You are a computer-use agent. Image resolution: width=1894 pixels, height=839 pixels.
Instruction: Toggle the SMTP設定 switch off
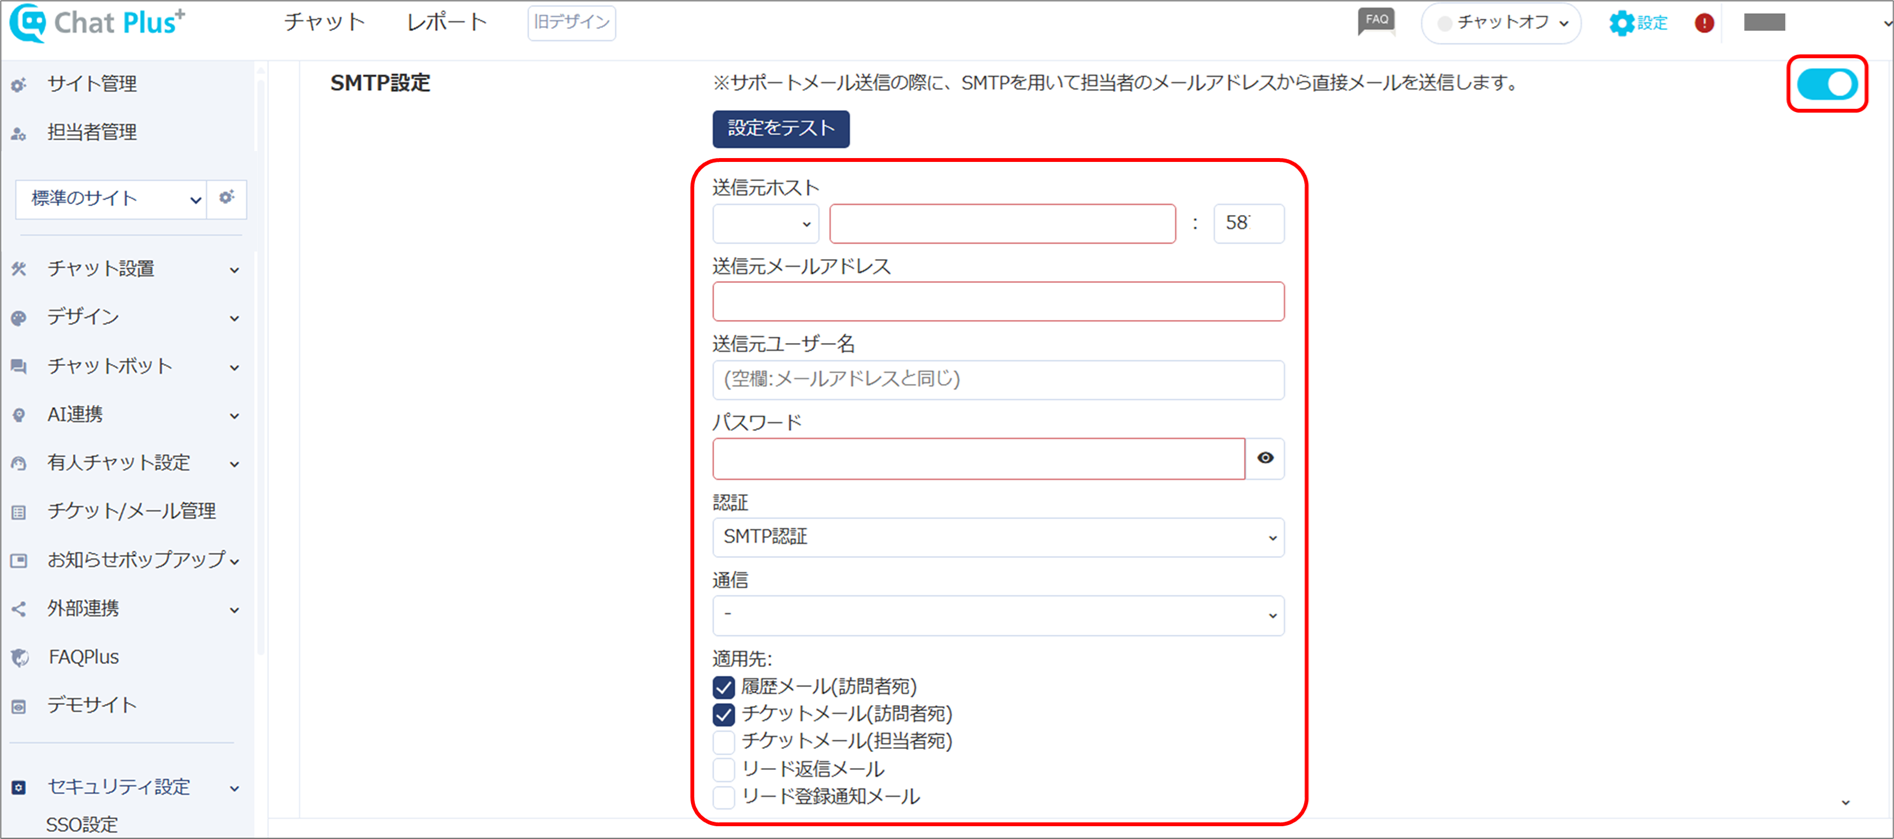[1827, 84]
